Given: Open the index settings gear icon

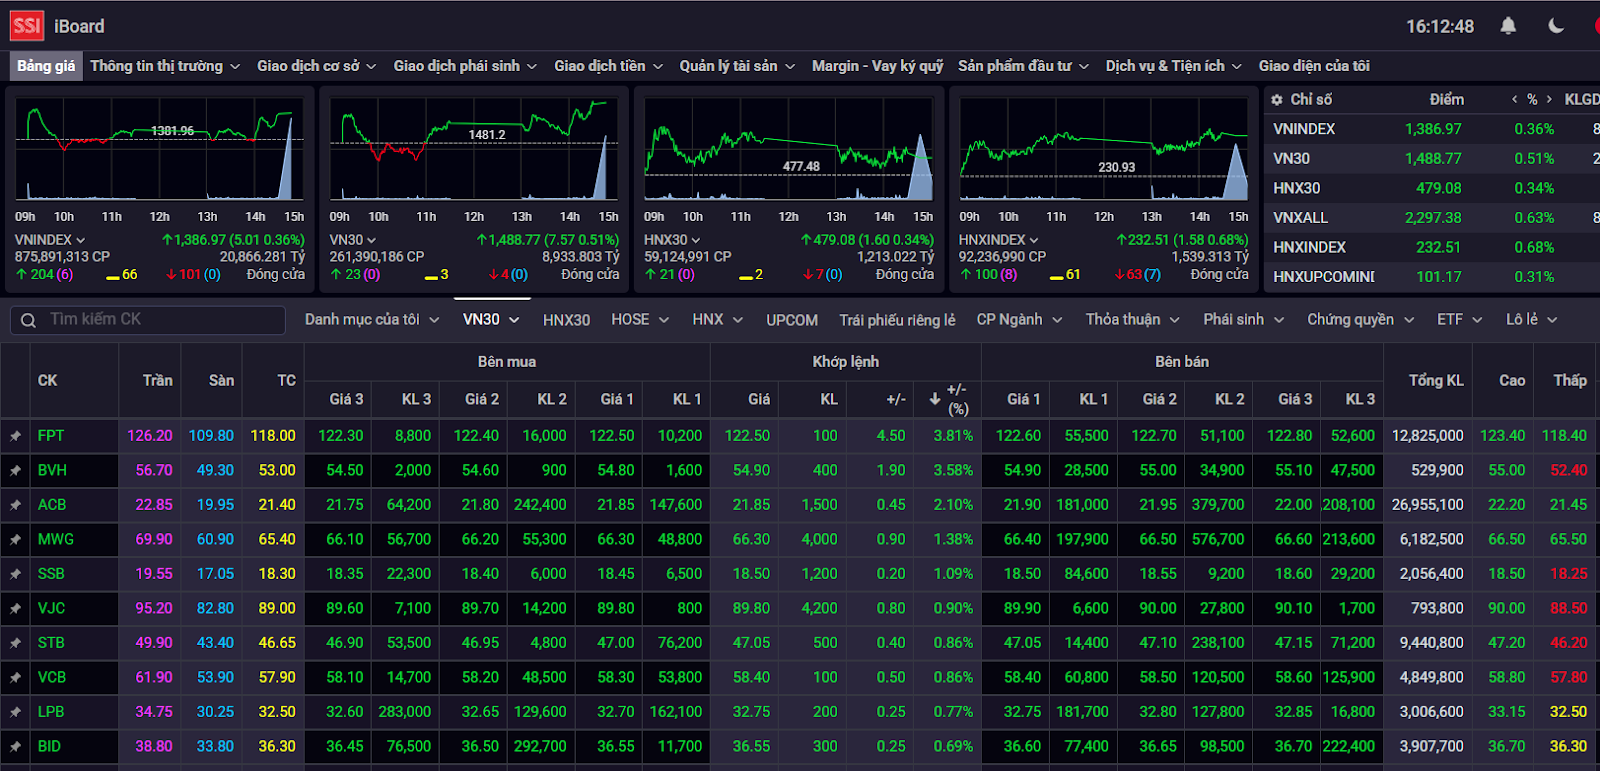Looking at the screenshot, I should 1277,99.
